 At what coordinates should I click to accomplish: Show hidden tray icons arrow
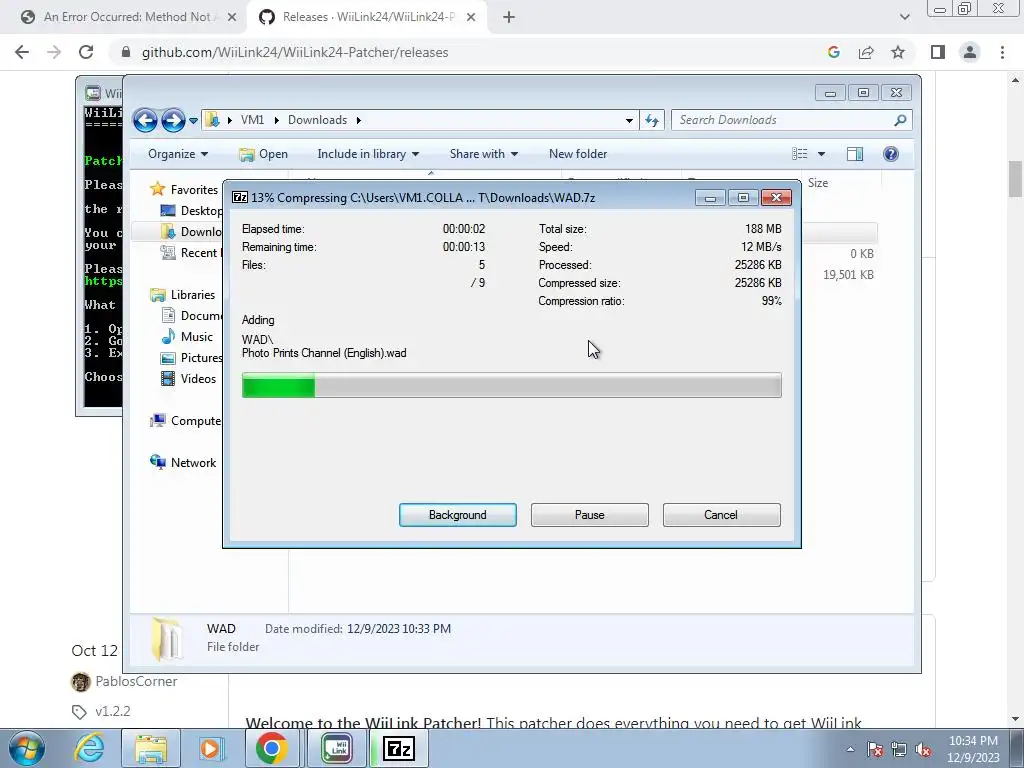[850, 749]
